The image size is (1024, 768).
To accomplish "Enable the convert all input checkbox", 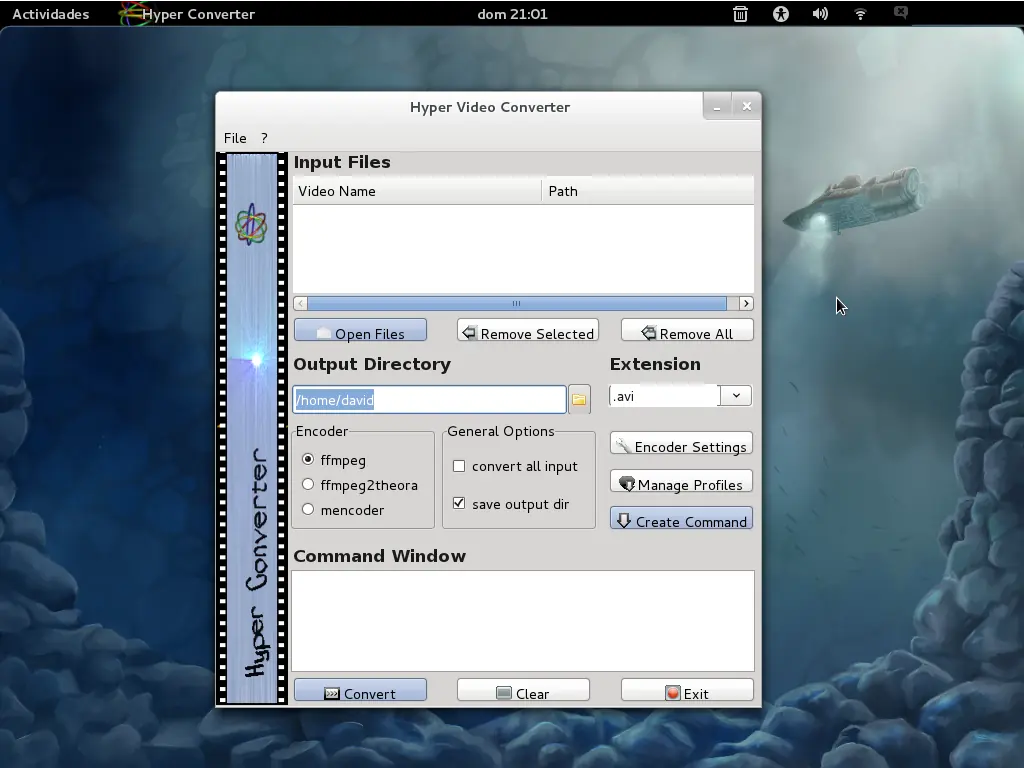I will point(459,466).
